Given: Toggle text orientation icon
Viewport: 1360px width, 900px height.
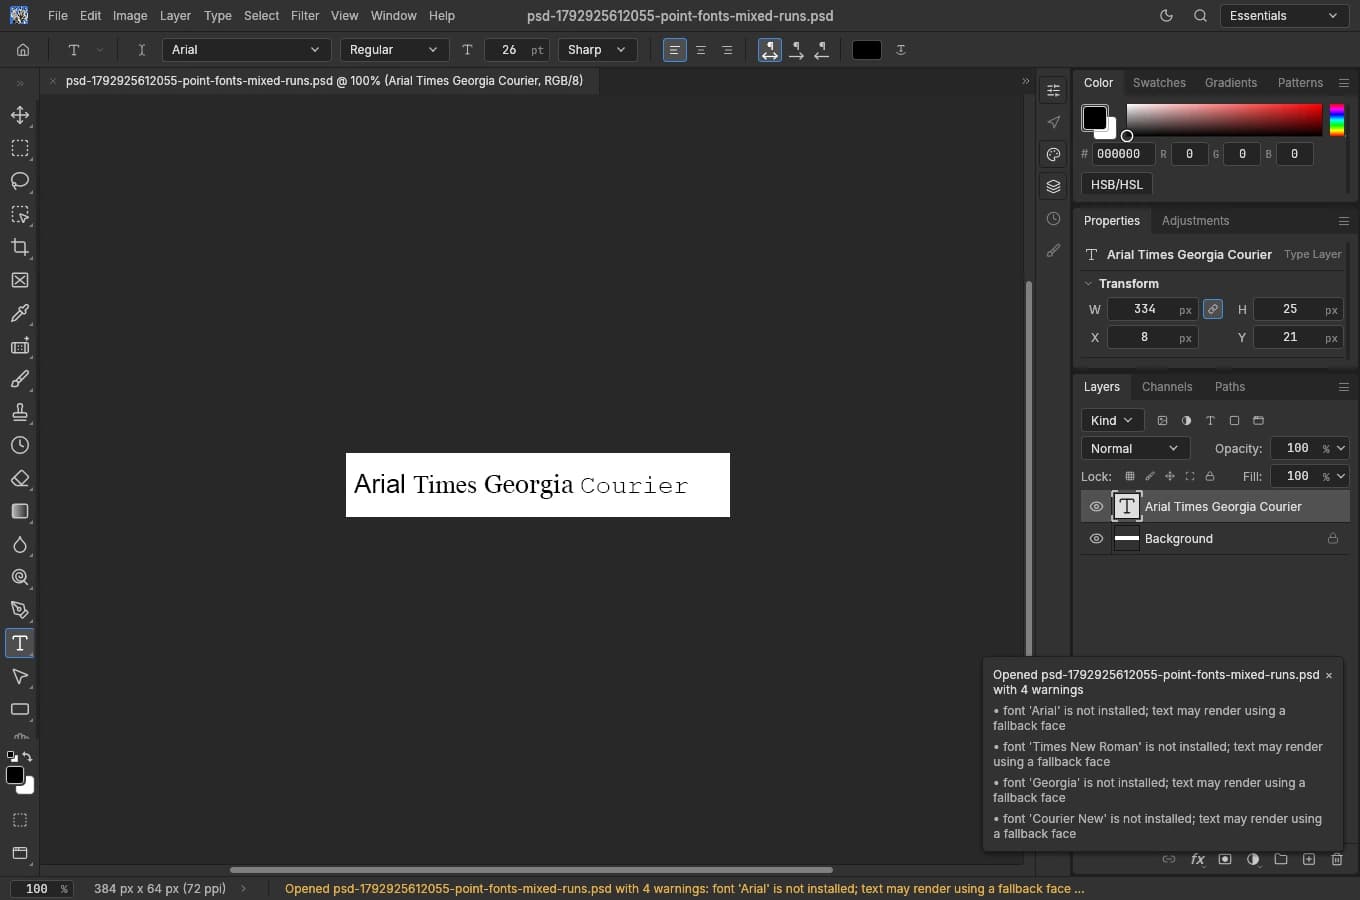Looking at the screenshot, I should coord(141,50).
